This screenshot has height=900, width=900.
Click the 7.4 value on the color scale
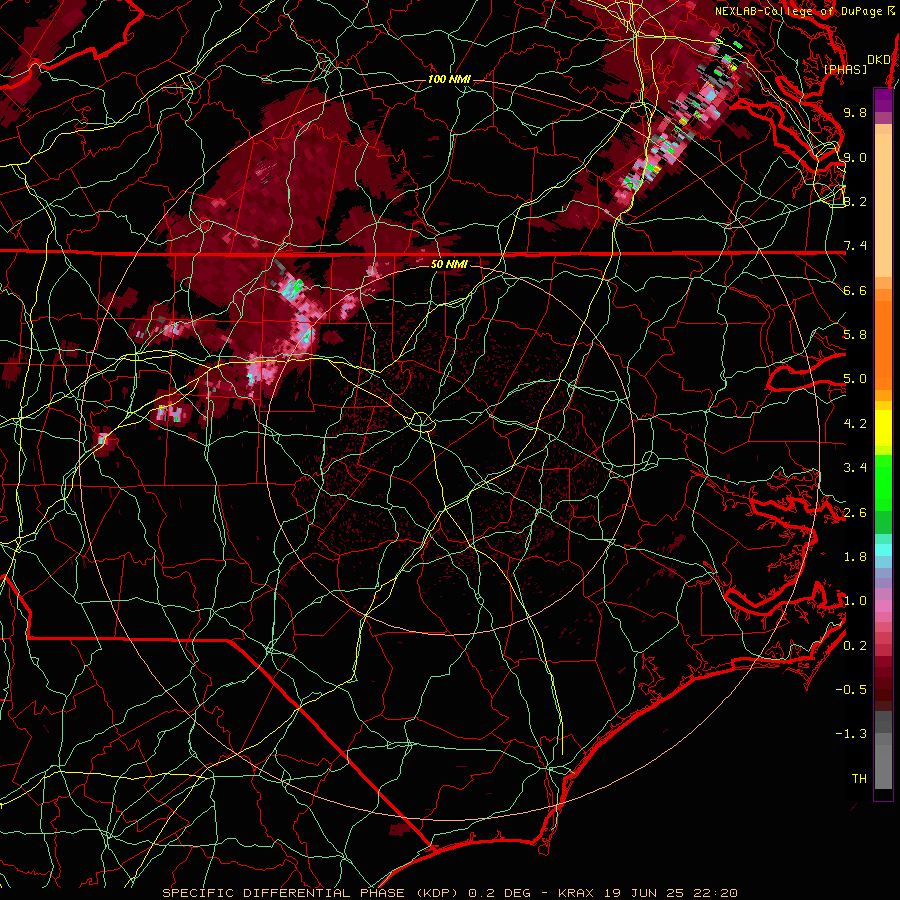point(855,246)
